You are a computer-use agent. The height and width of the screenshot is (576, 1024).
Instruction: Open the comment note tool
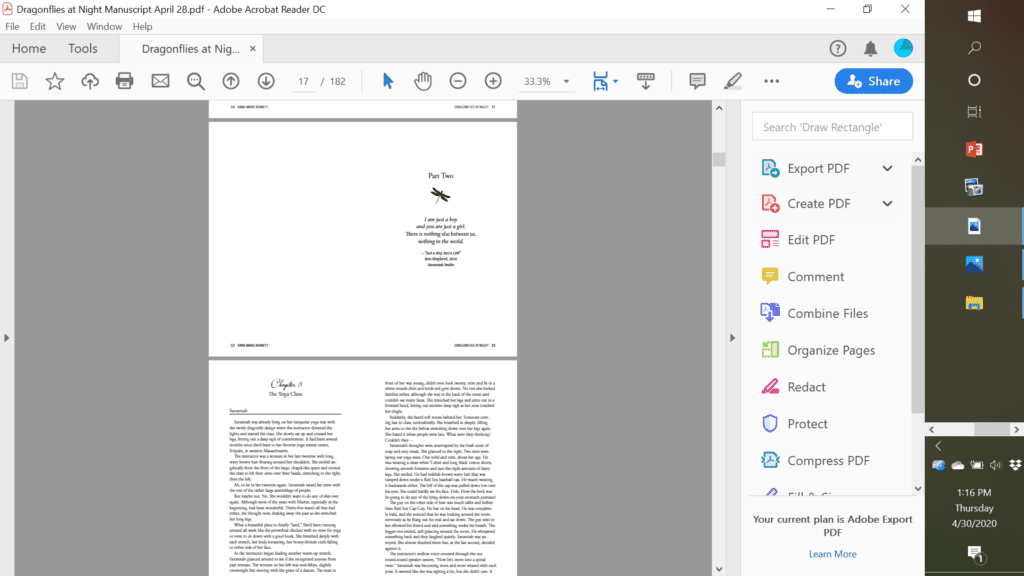pos(697,81)
